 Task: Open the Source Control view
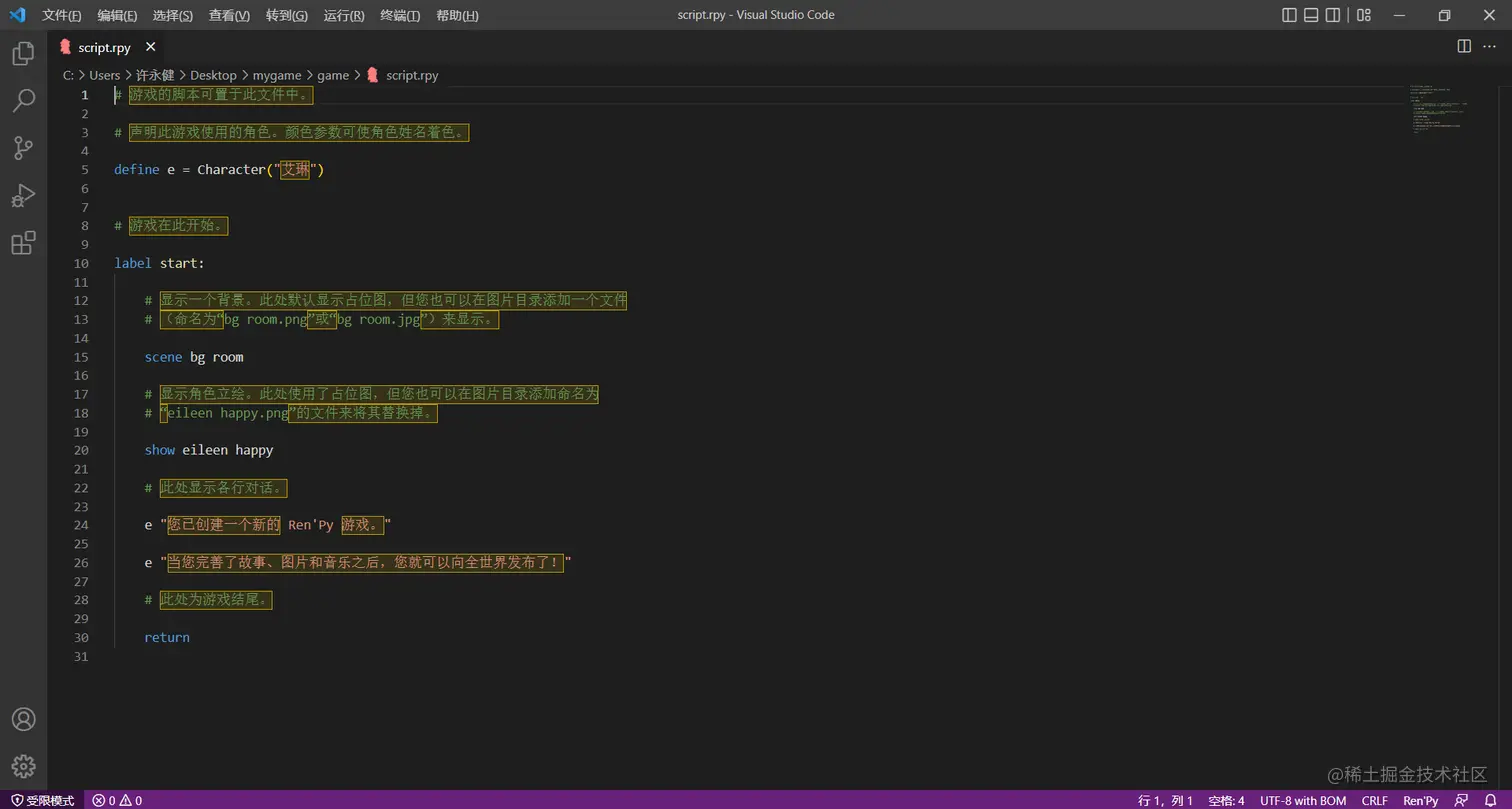pos(23,148)
